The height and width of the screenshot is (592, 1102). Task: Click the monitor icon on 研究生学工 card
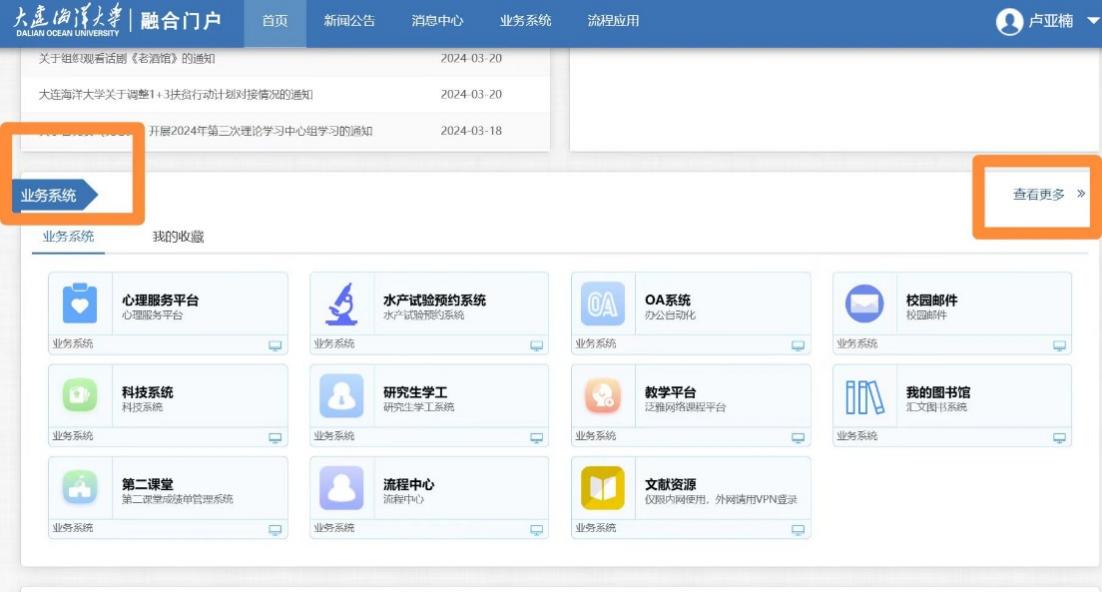click(x=536, y=438)
